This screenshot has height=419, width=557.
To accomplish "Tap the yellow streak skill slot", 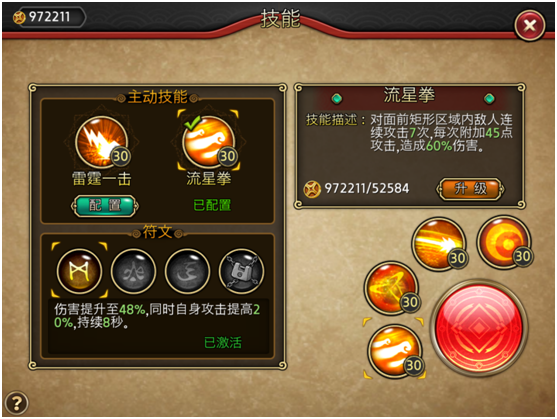I will click(x=439, y=244).
